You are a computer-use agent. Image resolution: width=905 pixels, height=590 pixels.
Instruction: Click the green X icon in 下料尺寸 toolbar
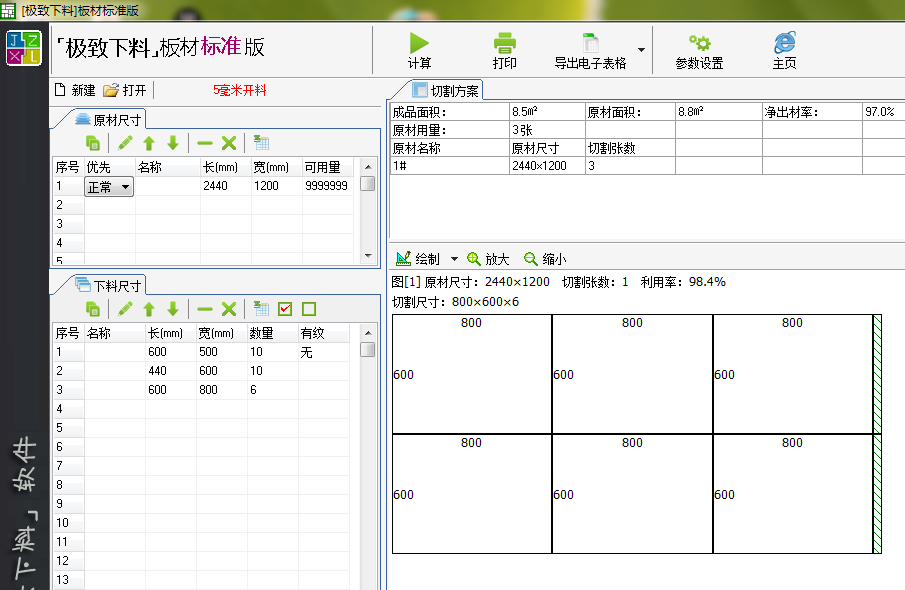pyautogui.click(x=229, y=309)
